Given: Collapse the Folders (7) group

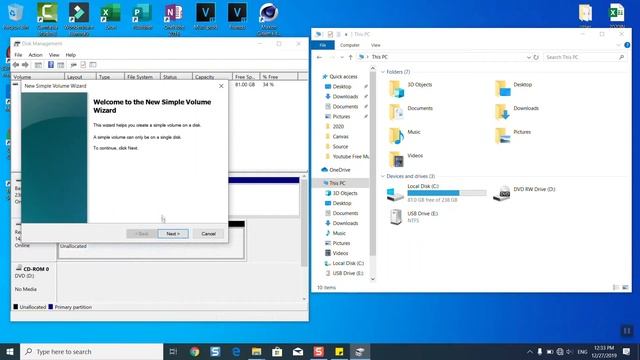Looking at the screenshot, I should 383,72.
